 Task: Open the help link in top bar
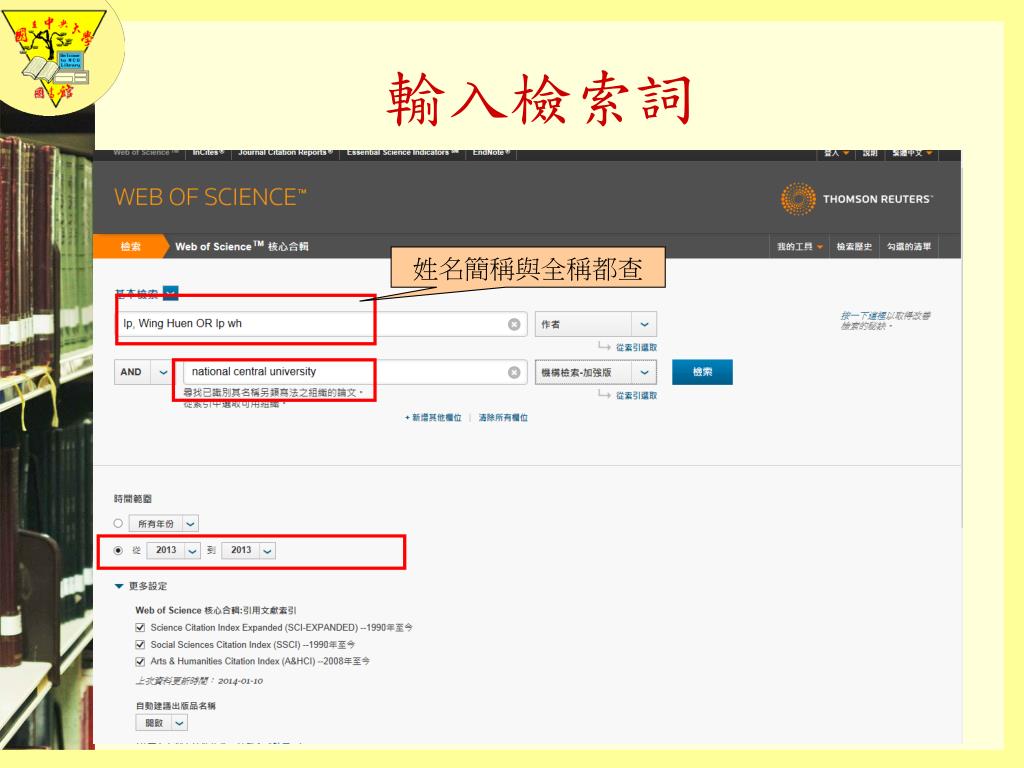[x=870, y=153]
